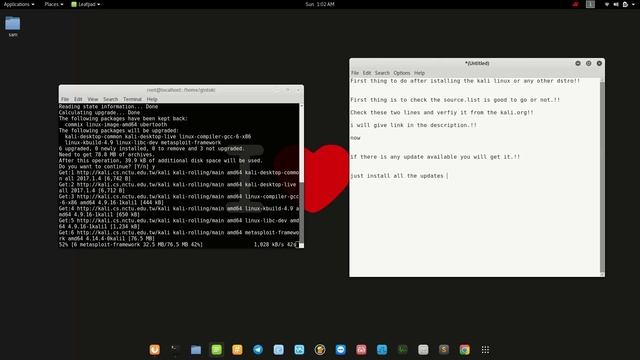640x360 pixels.
Task: Open the clock and calendar in top bar
Action: [x=320, y=4]
